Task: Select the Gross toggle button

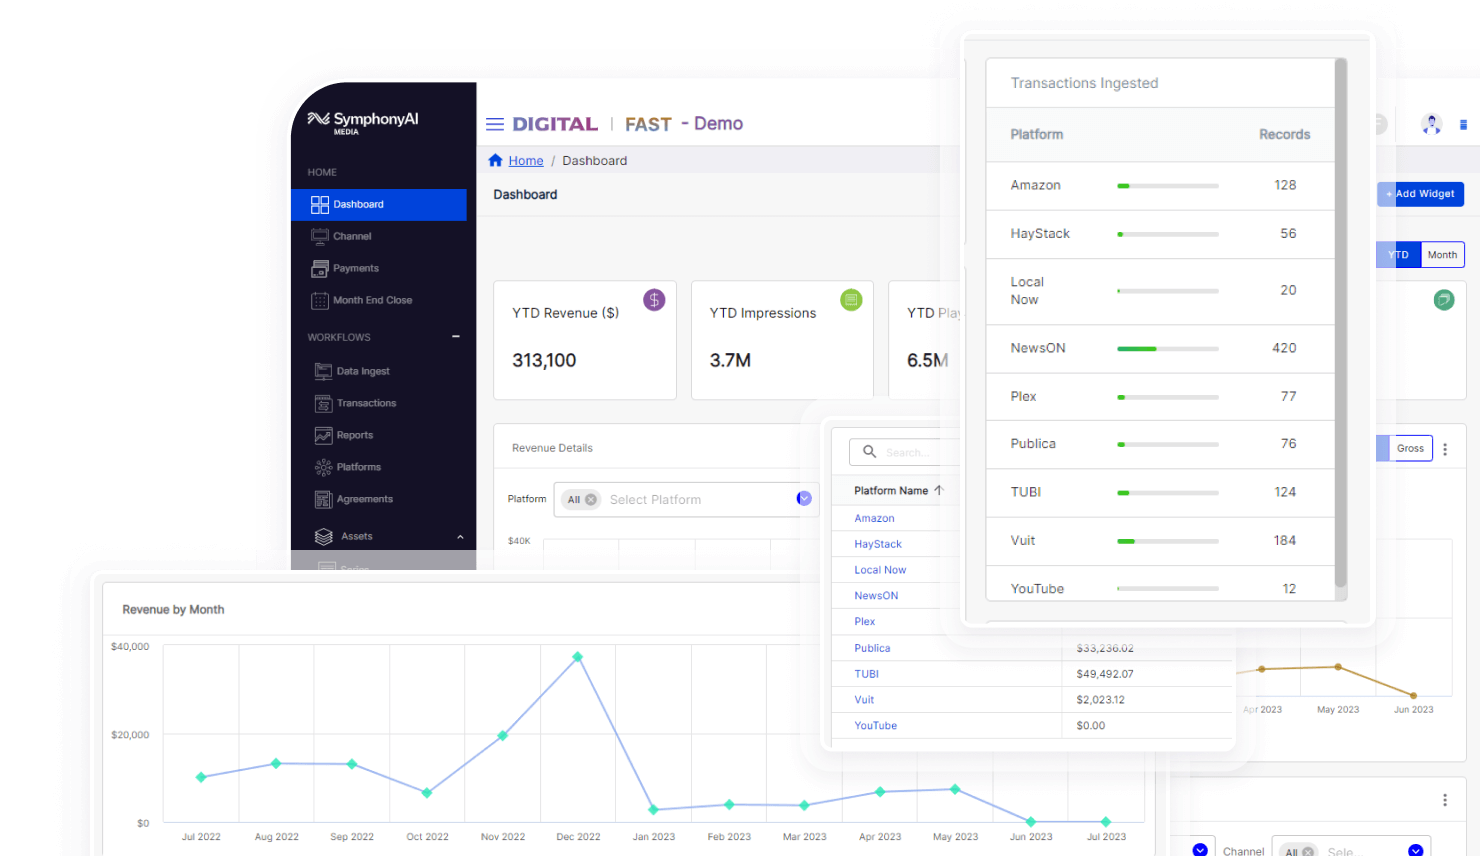Action: 1410,448
